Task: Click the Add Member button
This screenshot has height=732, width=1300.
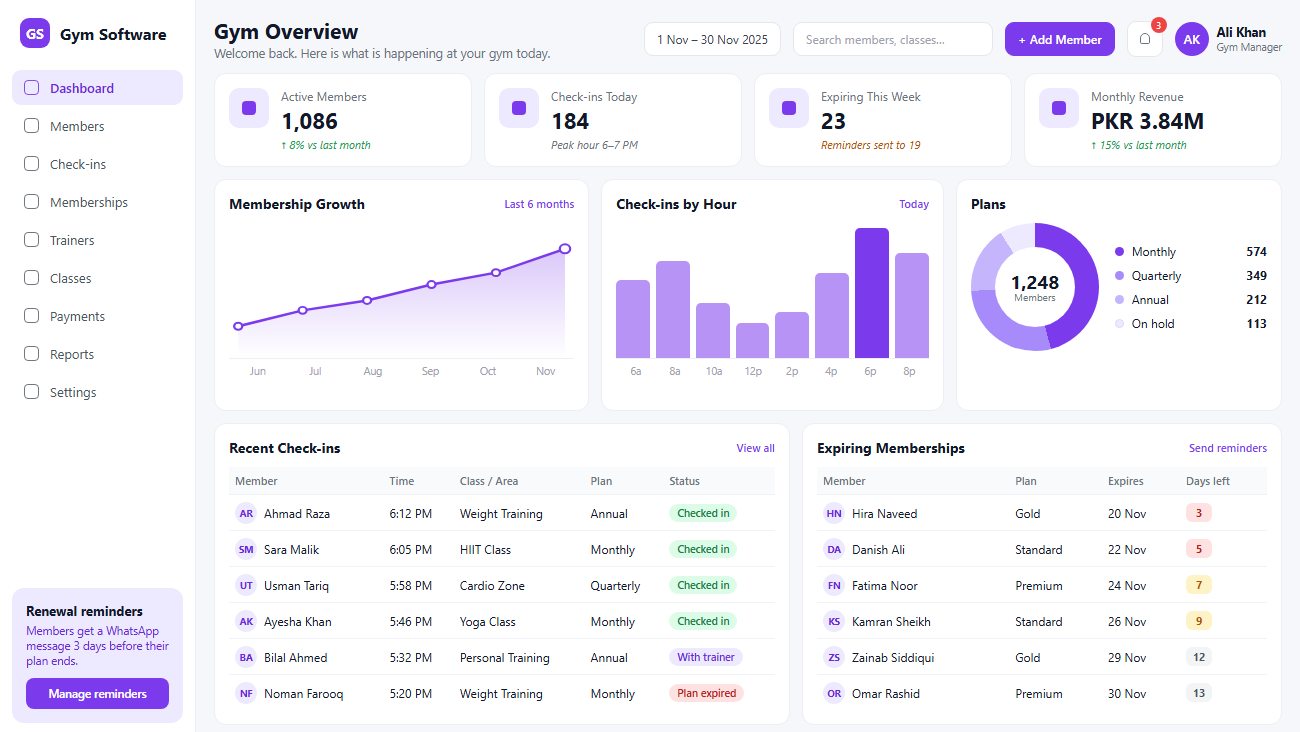Action: coord(1060,39)
